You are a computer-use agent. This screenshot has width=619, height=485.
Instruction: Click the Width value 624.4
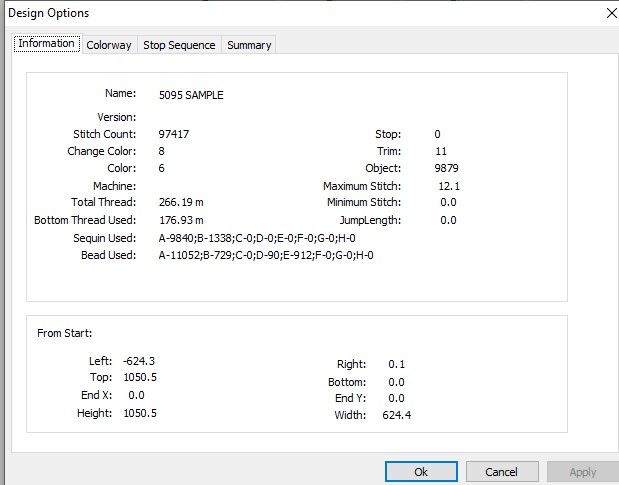tap(397, 415)
